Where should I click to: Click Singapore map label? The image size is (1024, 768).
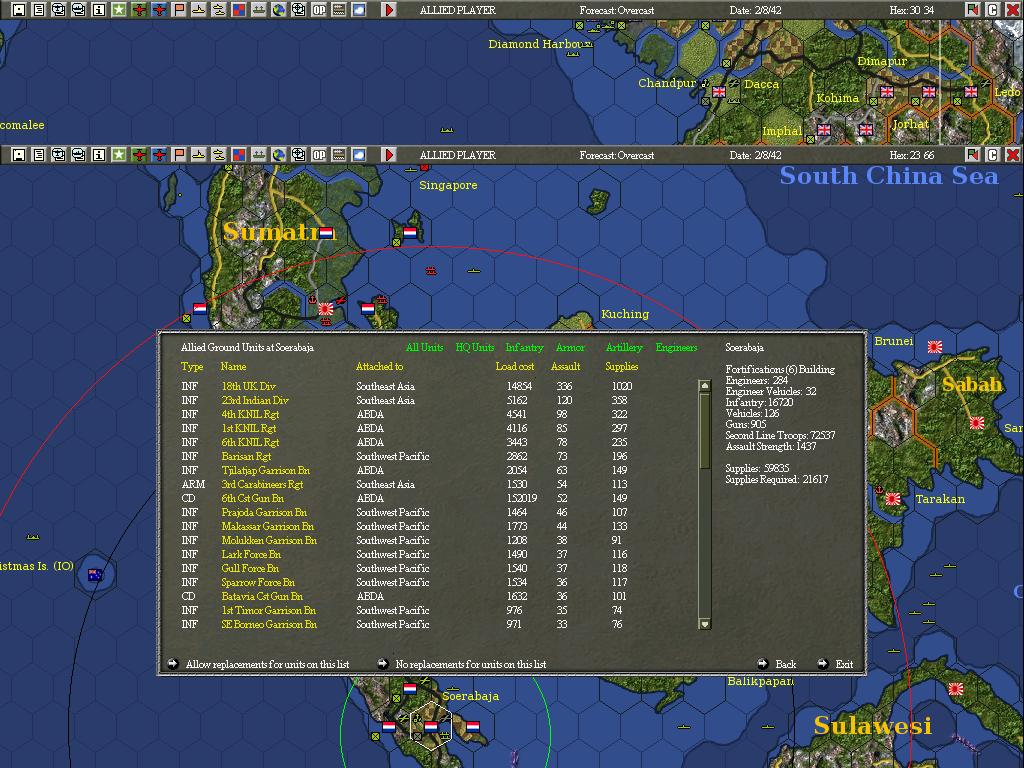(x=448, y=185)
